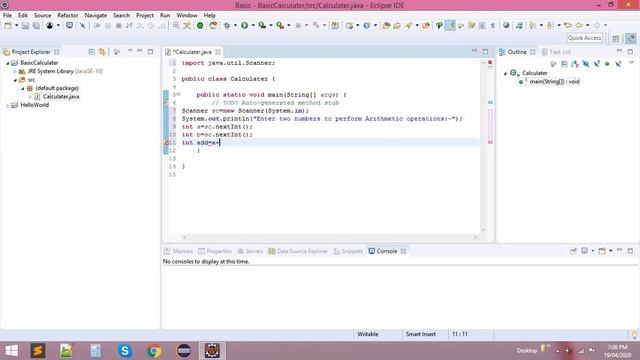Collapse the BasicCalculater project node
The width and height of the screenshot is (640, 360).
point(7,63)
